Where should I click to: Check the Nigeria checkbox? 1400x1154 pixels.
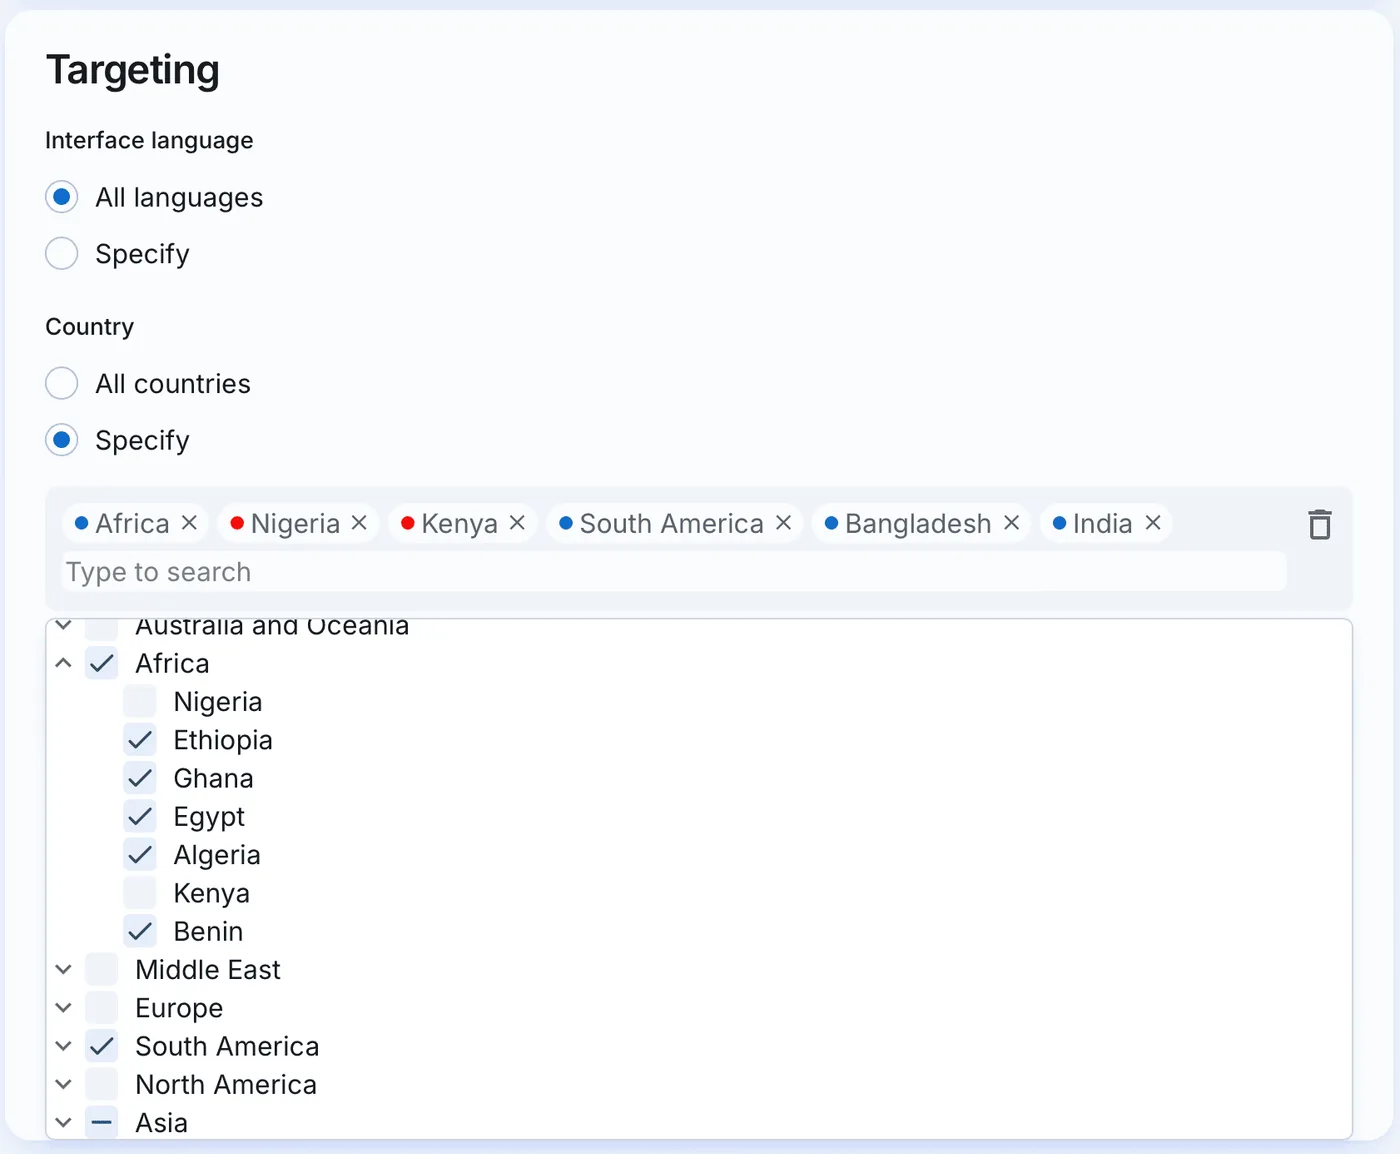pos(140,702)
